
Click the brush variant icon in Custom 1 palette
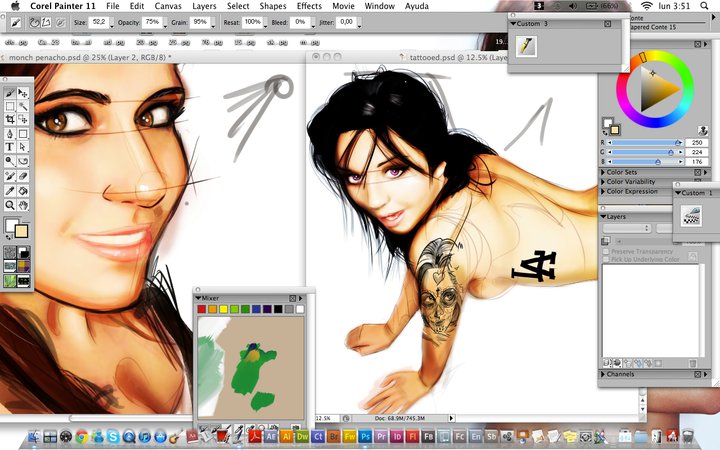(691, 216)
